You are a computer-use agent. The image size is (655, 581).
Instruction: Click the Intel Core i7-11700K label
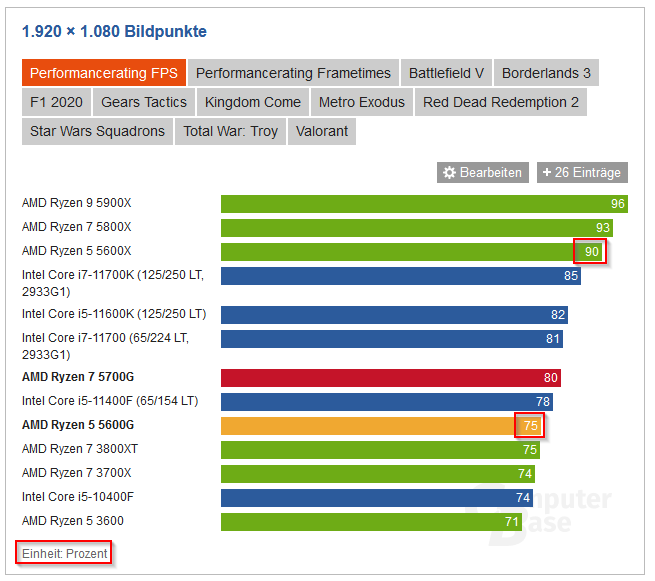point(113,283)
